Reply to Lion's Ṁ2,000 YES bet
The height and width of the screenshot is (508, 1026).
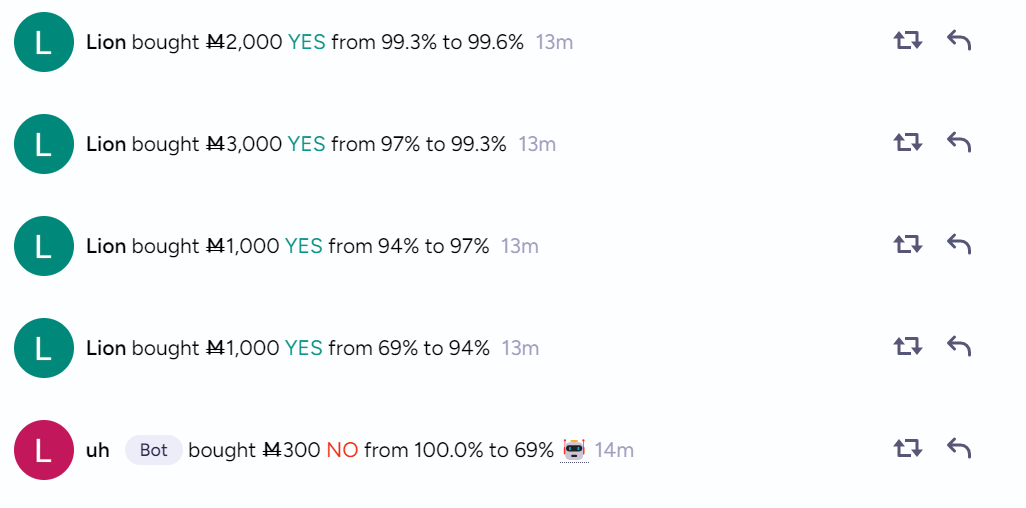959,41
